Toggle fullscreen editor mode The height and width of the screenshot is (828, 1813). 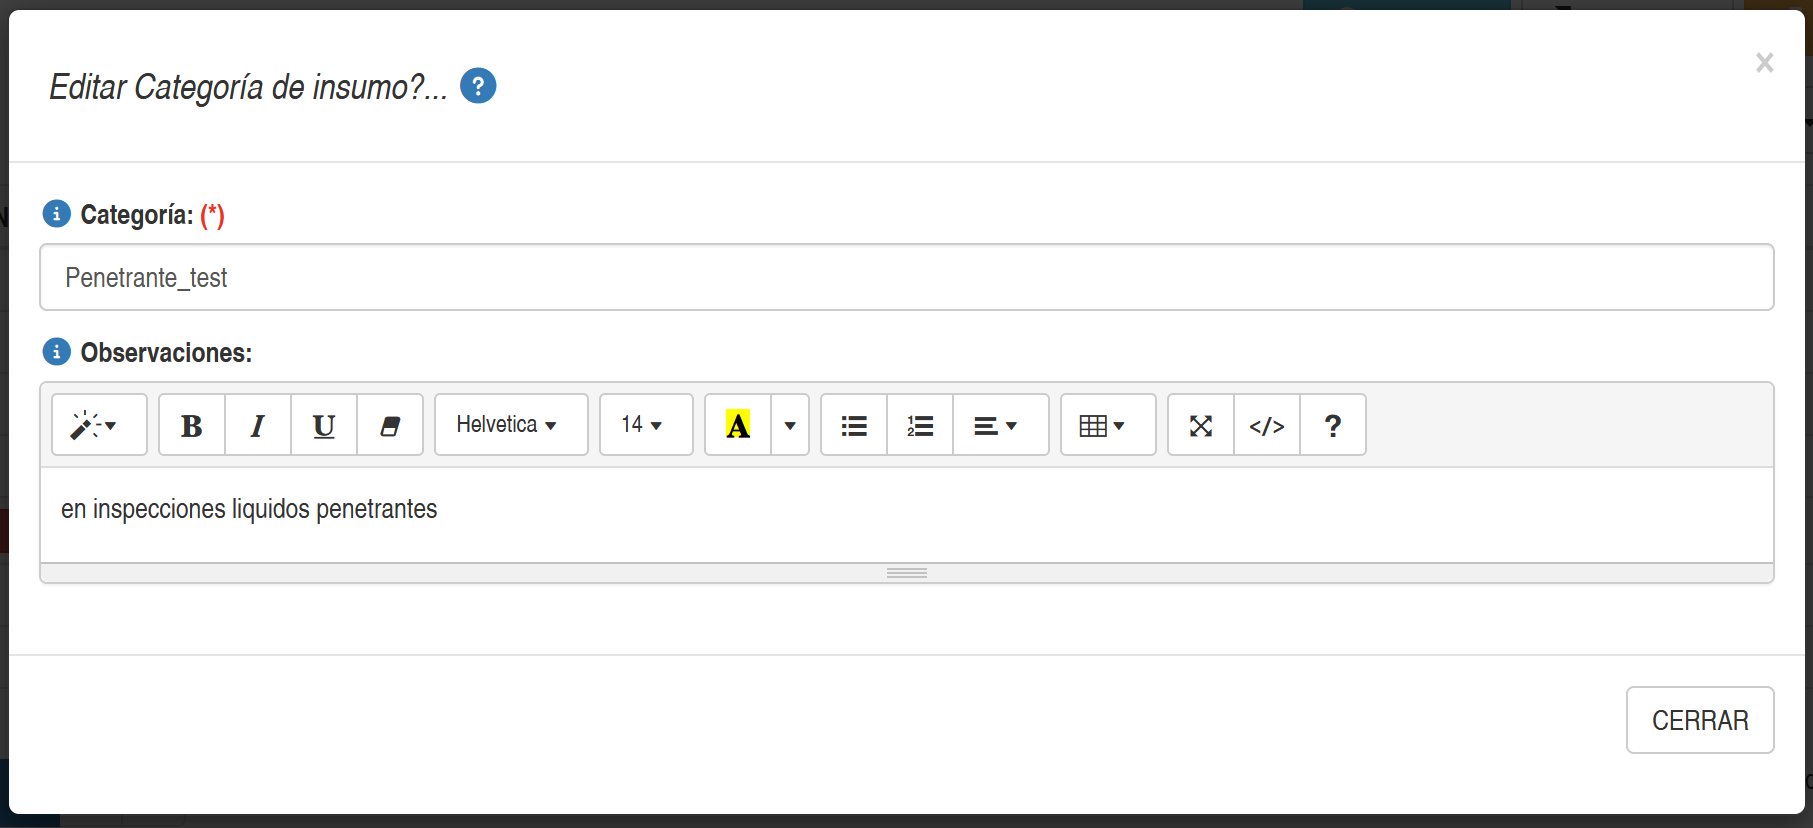(1201, 425)
